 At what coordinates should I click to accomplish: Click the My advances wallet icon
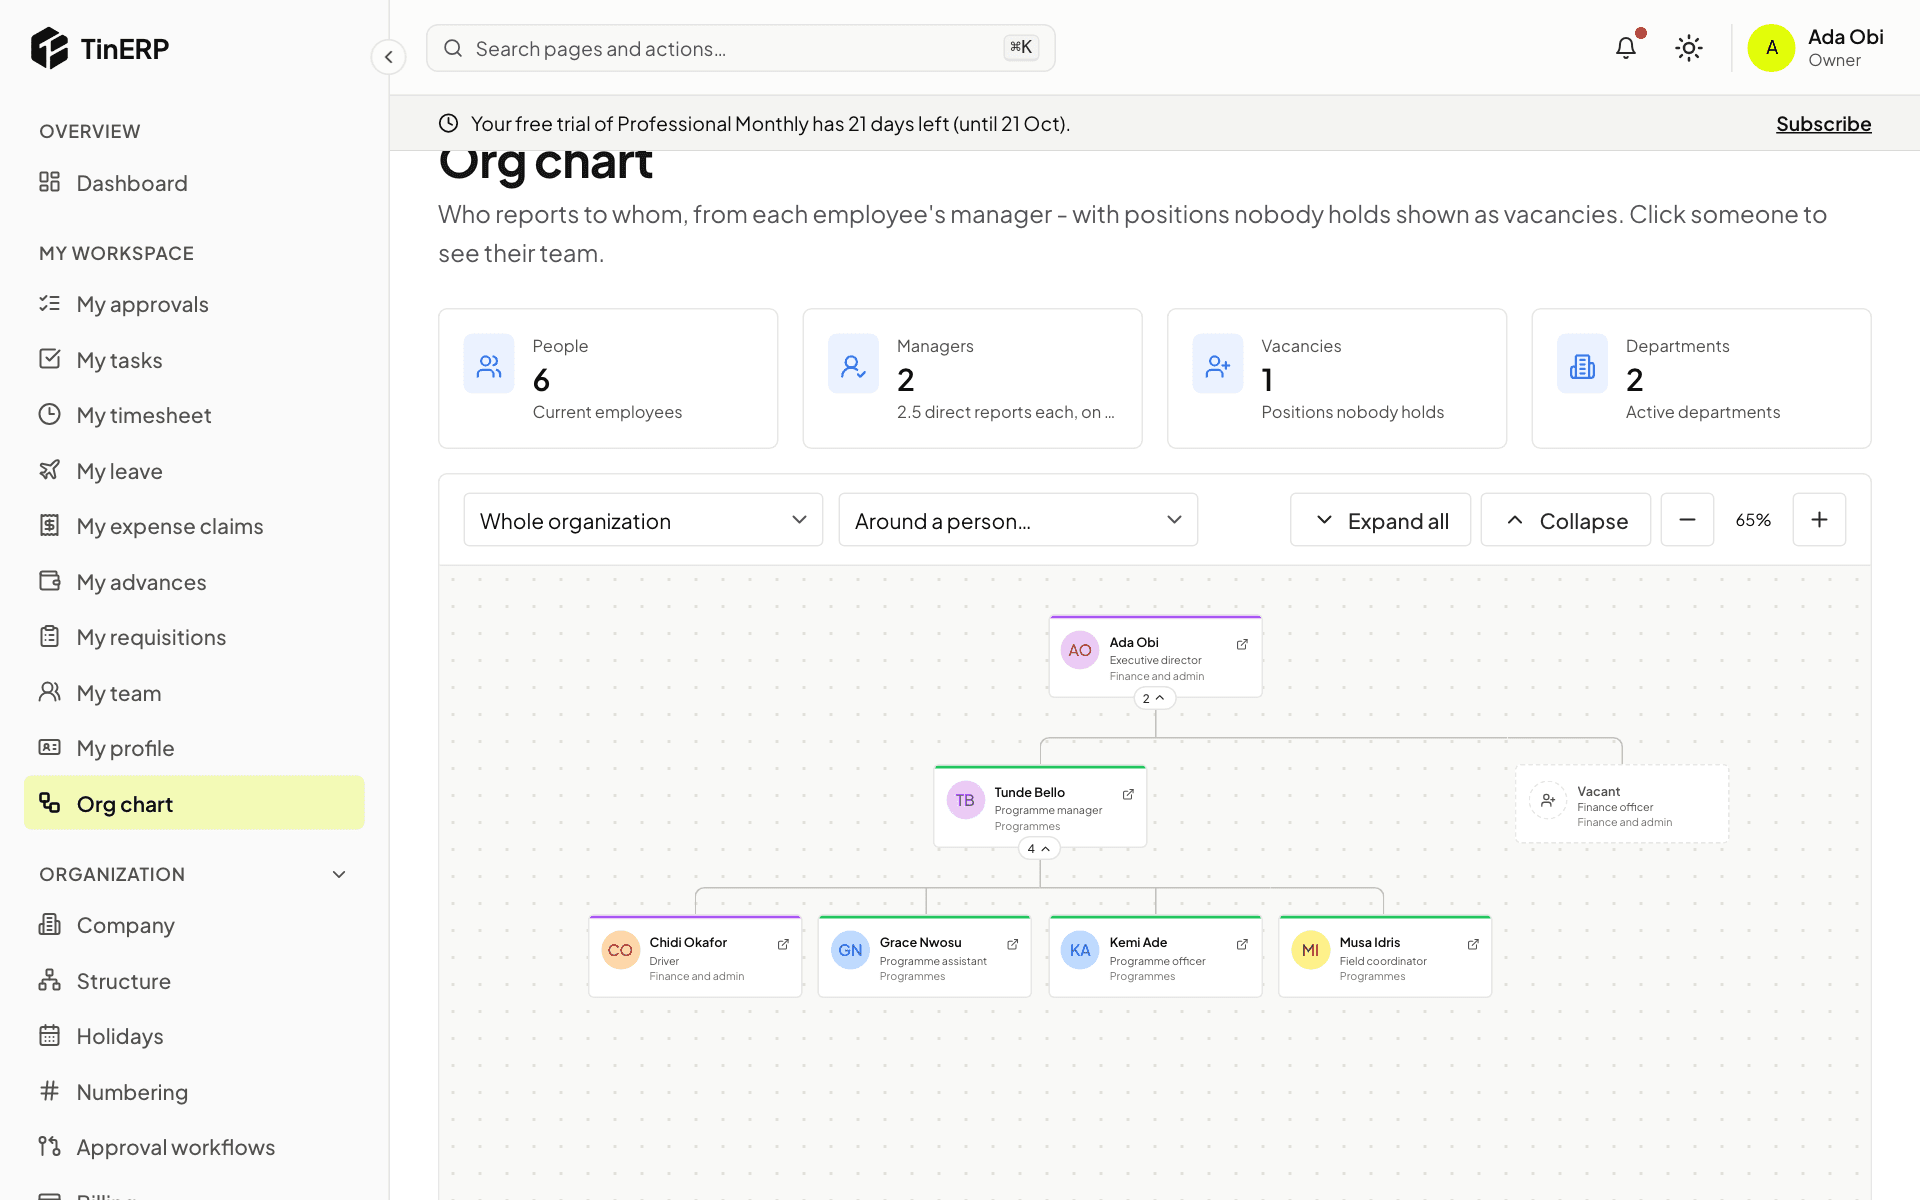(50, 581)
